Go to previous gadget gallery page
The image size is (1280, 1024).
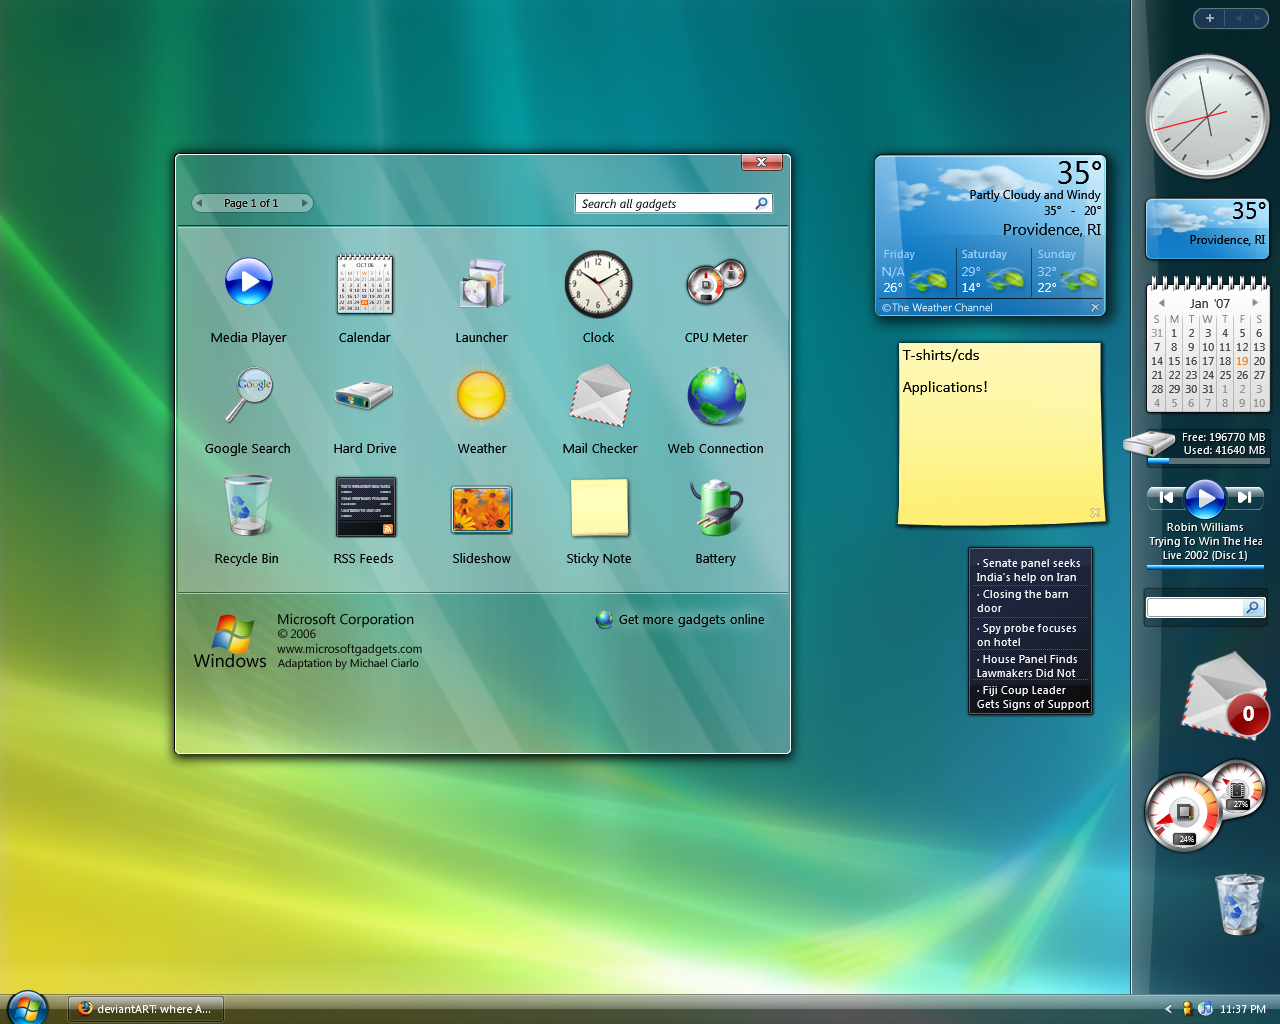point(200,203)
